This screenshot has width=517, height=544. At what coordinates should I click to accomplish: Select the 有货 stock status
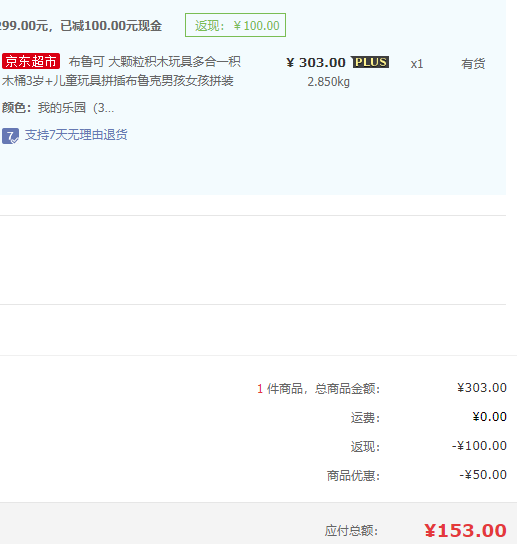click(473, 63)
